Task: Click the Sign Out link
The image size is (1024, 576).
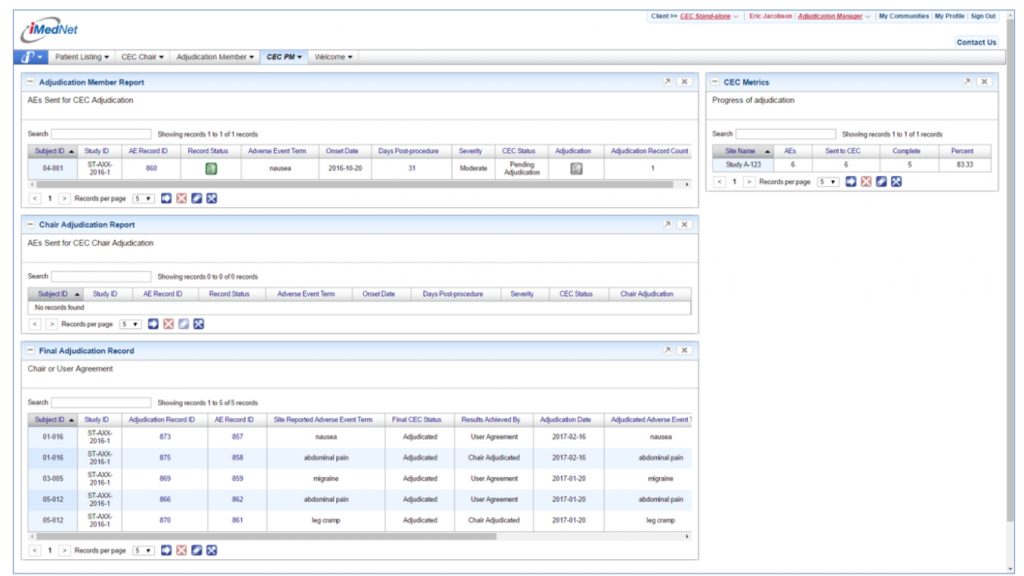Action: (983, 16)
